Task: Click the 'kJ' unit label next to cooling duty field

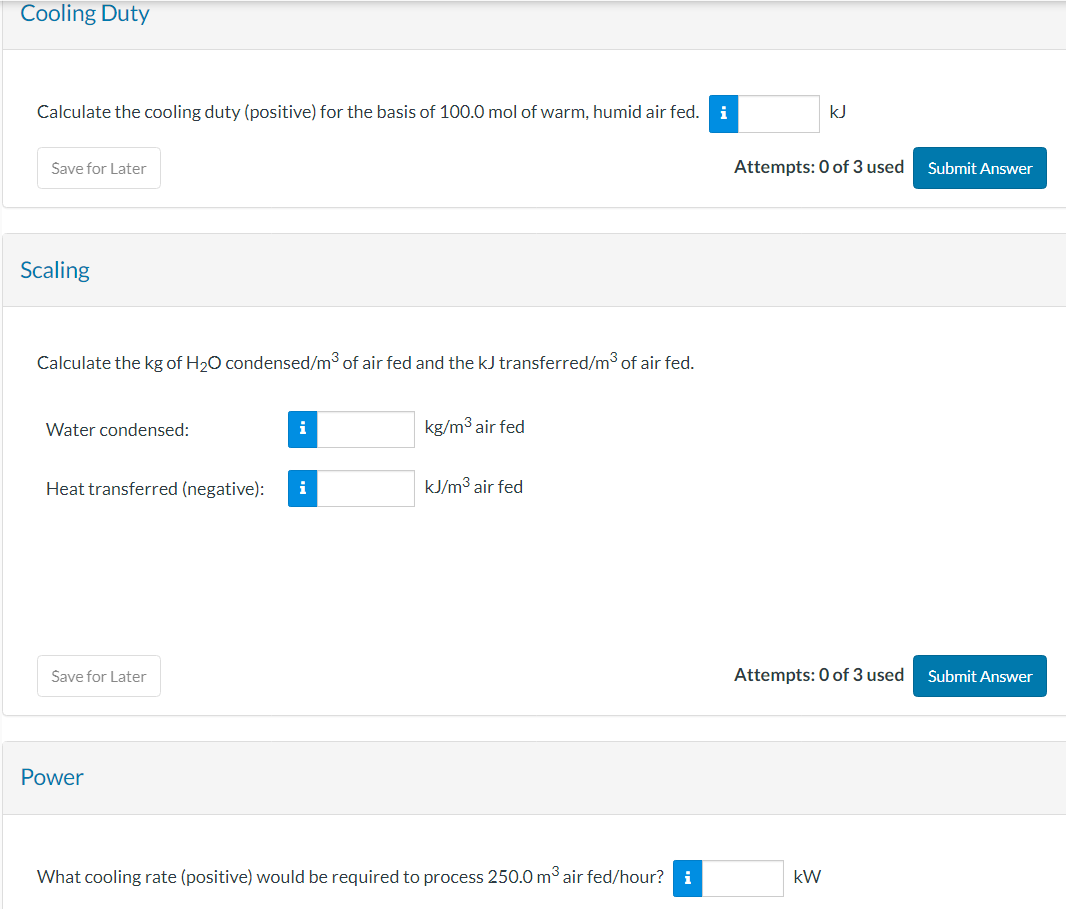Action: pyautogui.click(x=838, y=112)
